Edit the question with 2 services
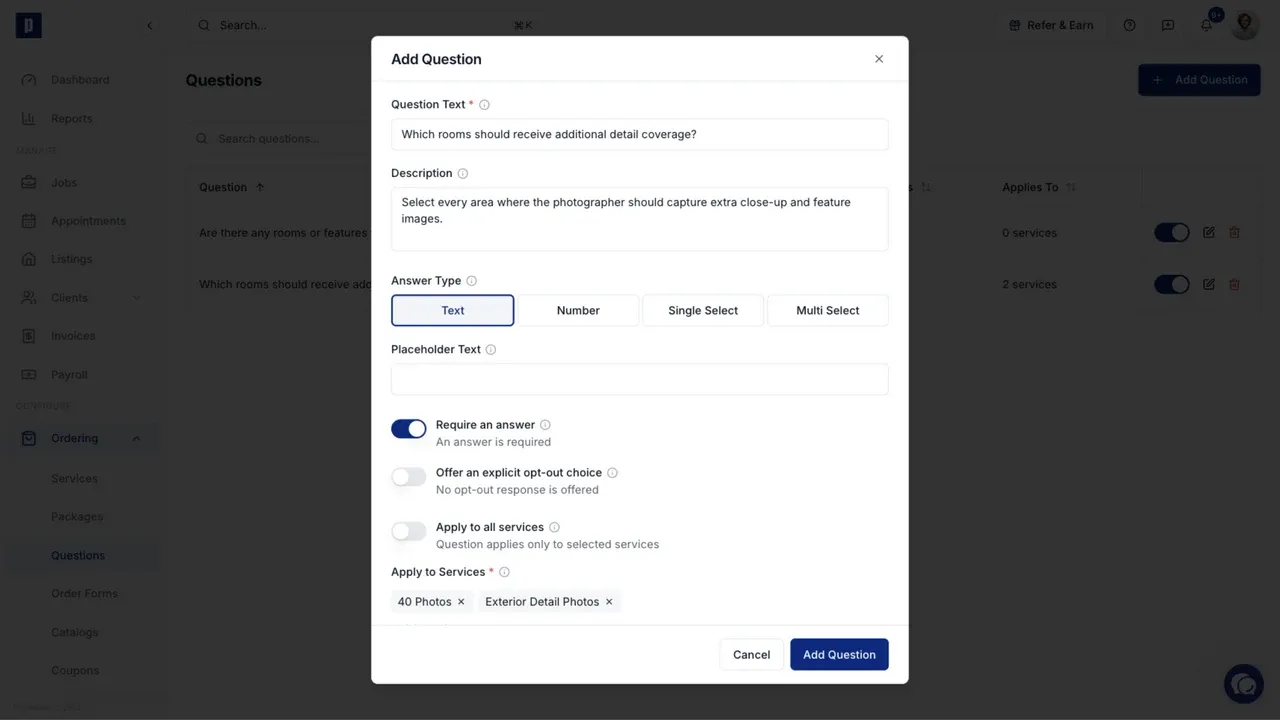1280x720 pixels. click(x=1209, y=284)
